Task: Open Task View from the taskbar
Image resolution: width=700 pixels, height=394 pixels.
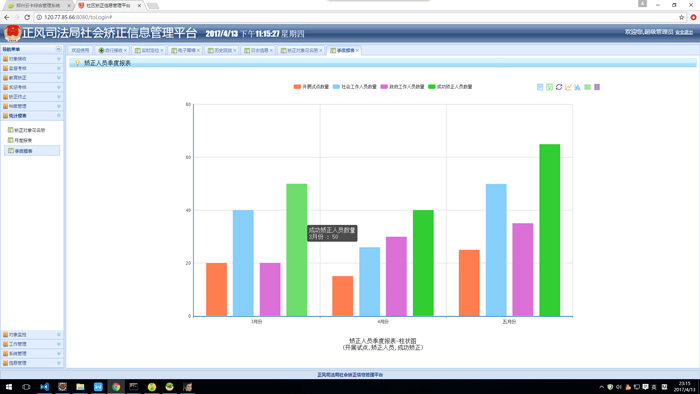Action: click(26, 387)
